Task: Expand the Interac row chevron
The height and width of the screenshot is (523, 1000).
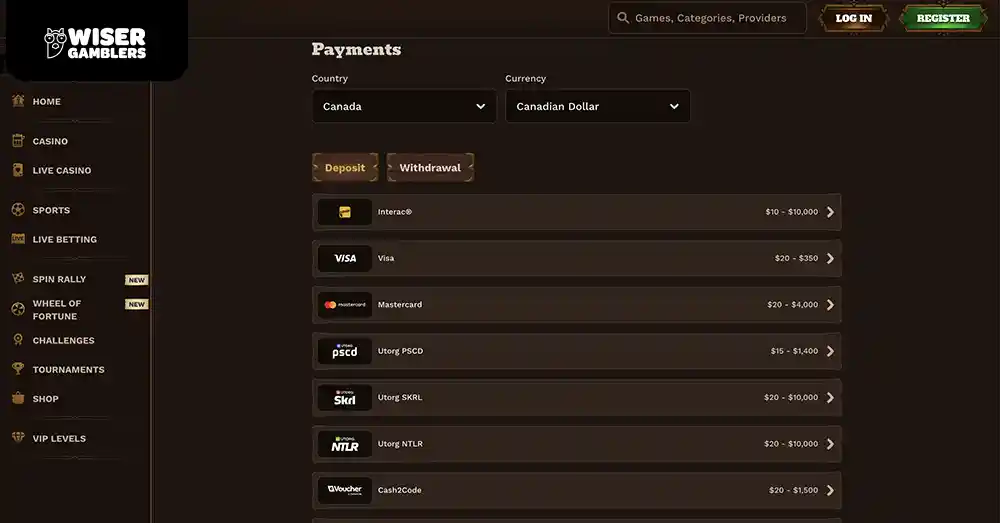Action: click(x=830, y=212)
